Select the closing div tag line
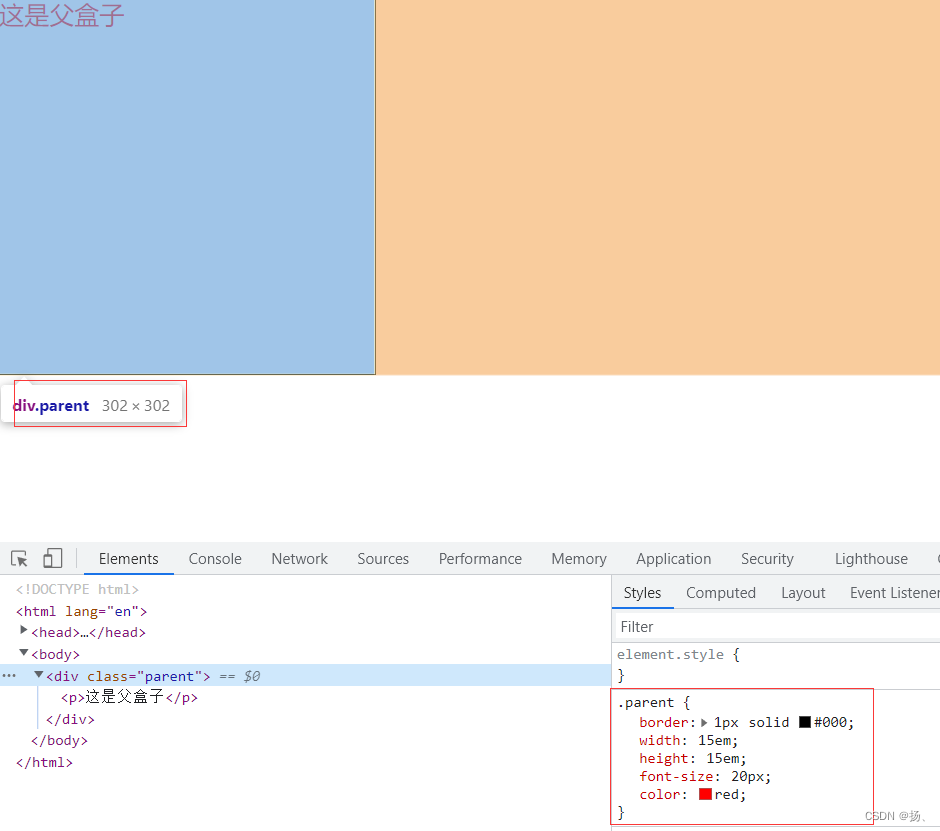This screenshot has height=831, width=940. pyautogui.click(x=70, y=719)
